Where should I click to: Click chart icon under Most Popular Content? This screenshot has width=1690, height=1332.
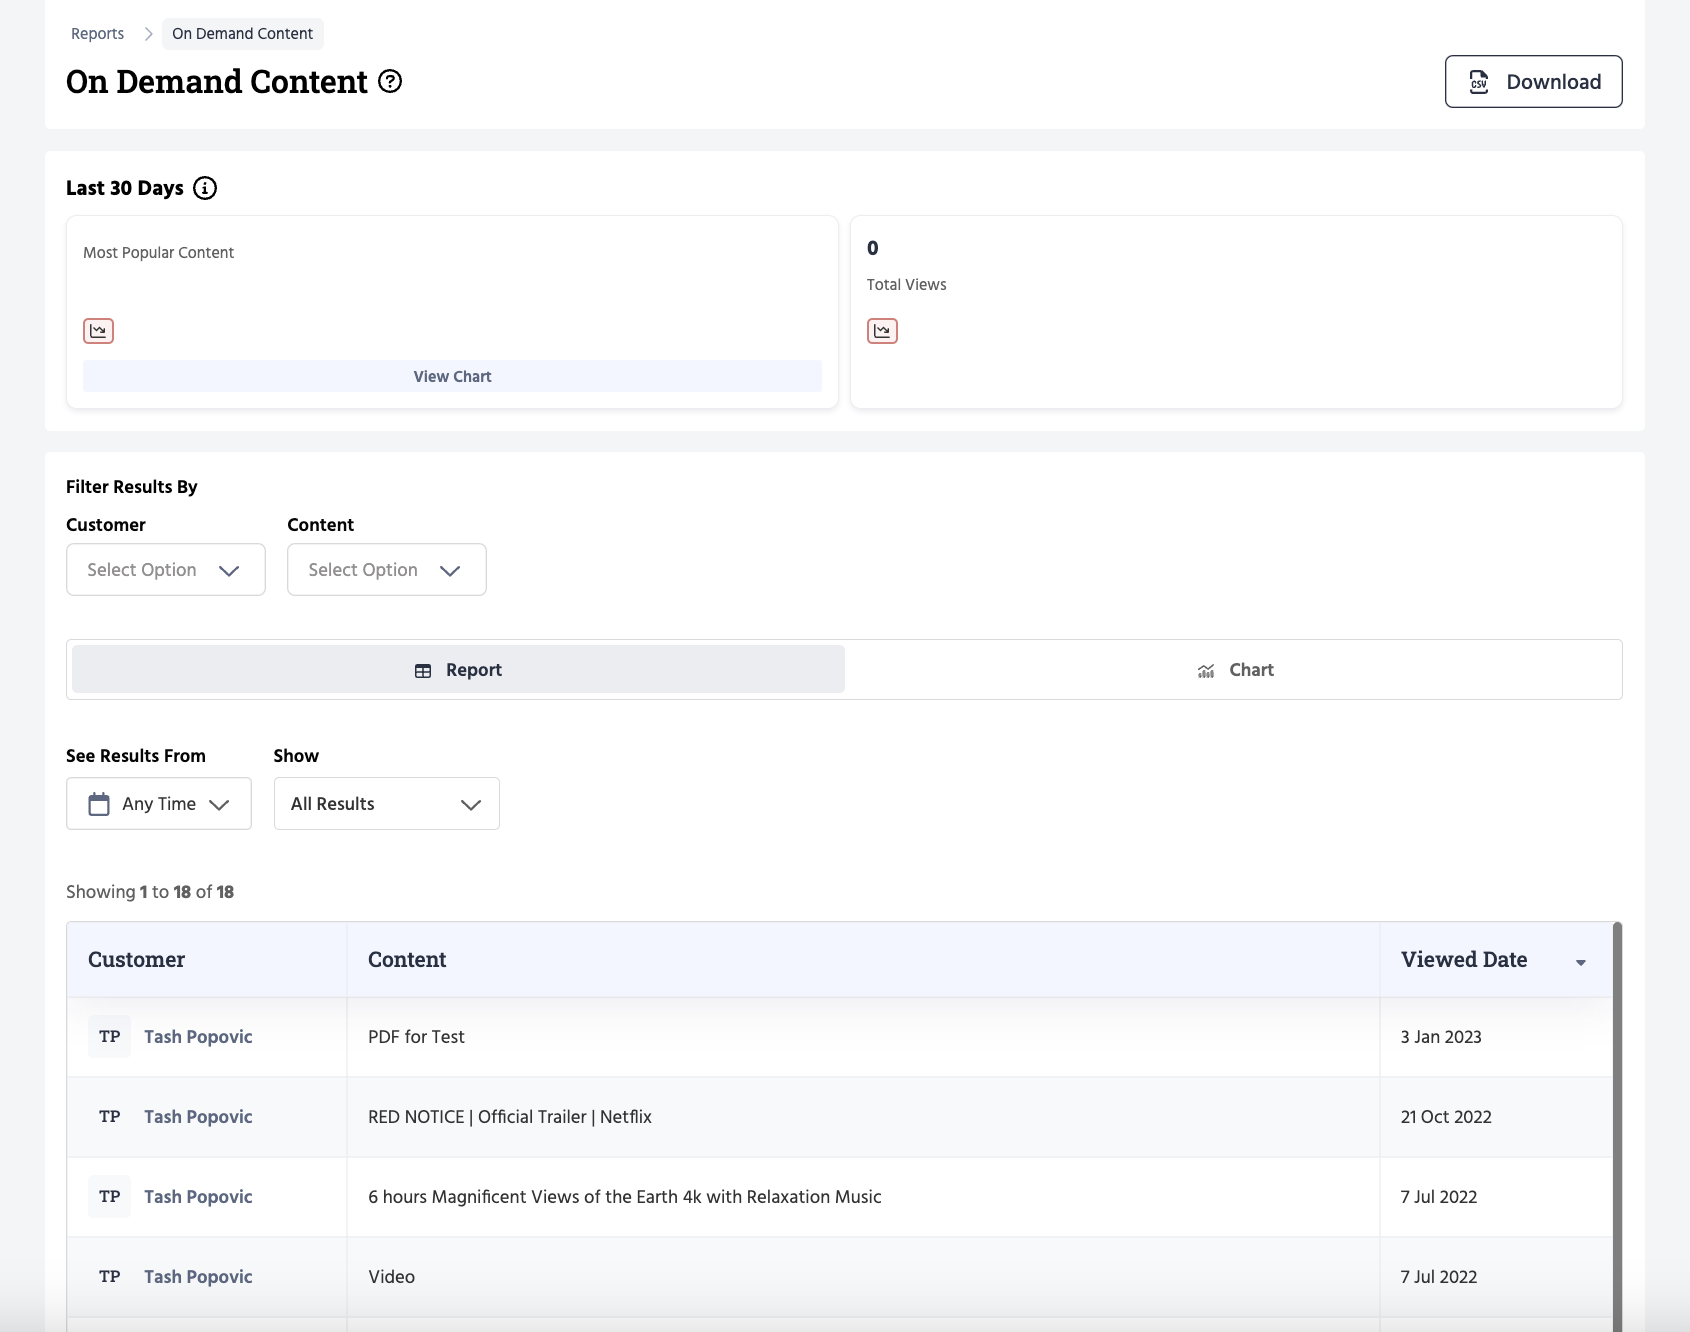pyautogui.click(x=98, y=331)
